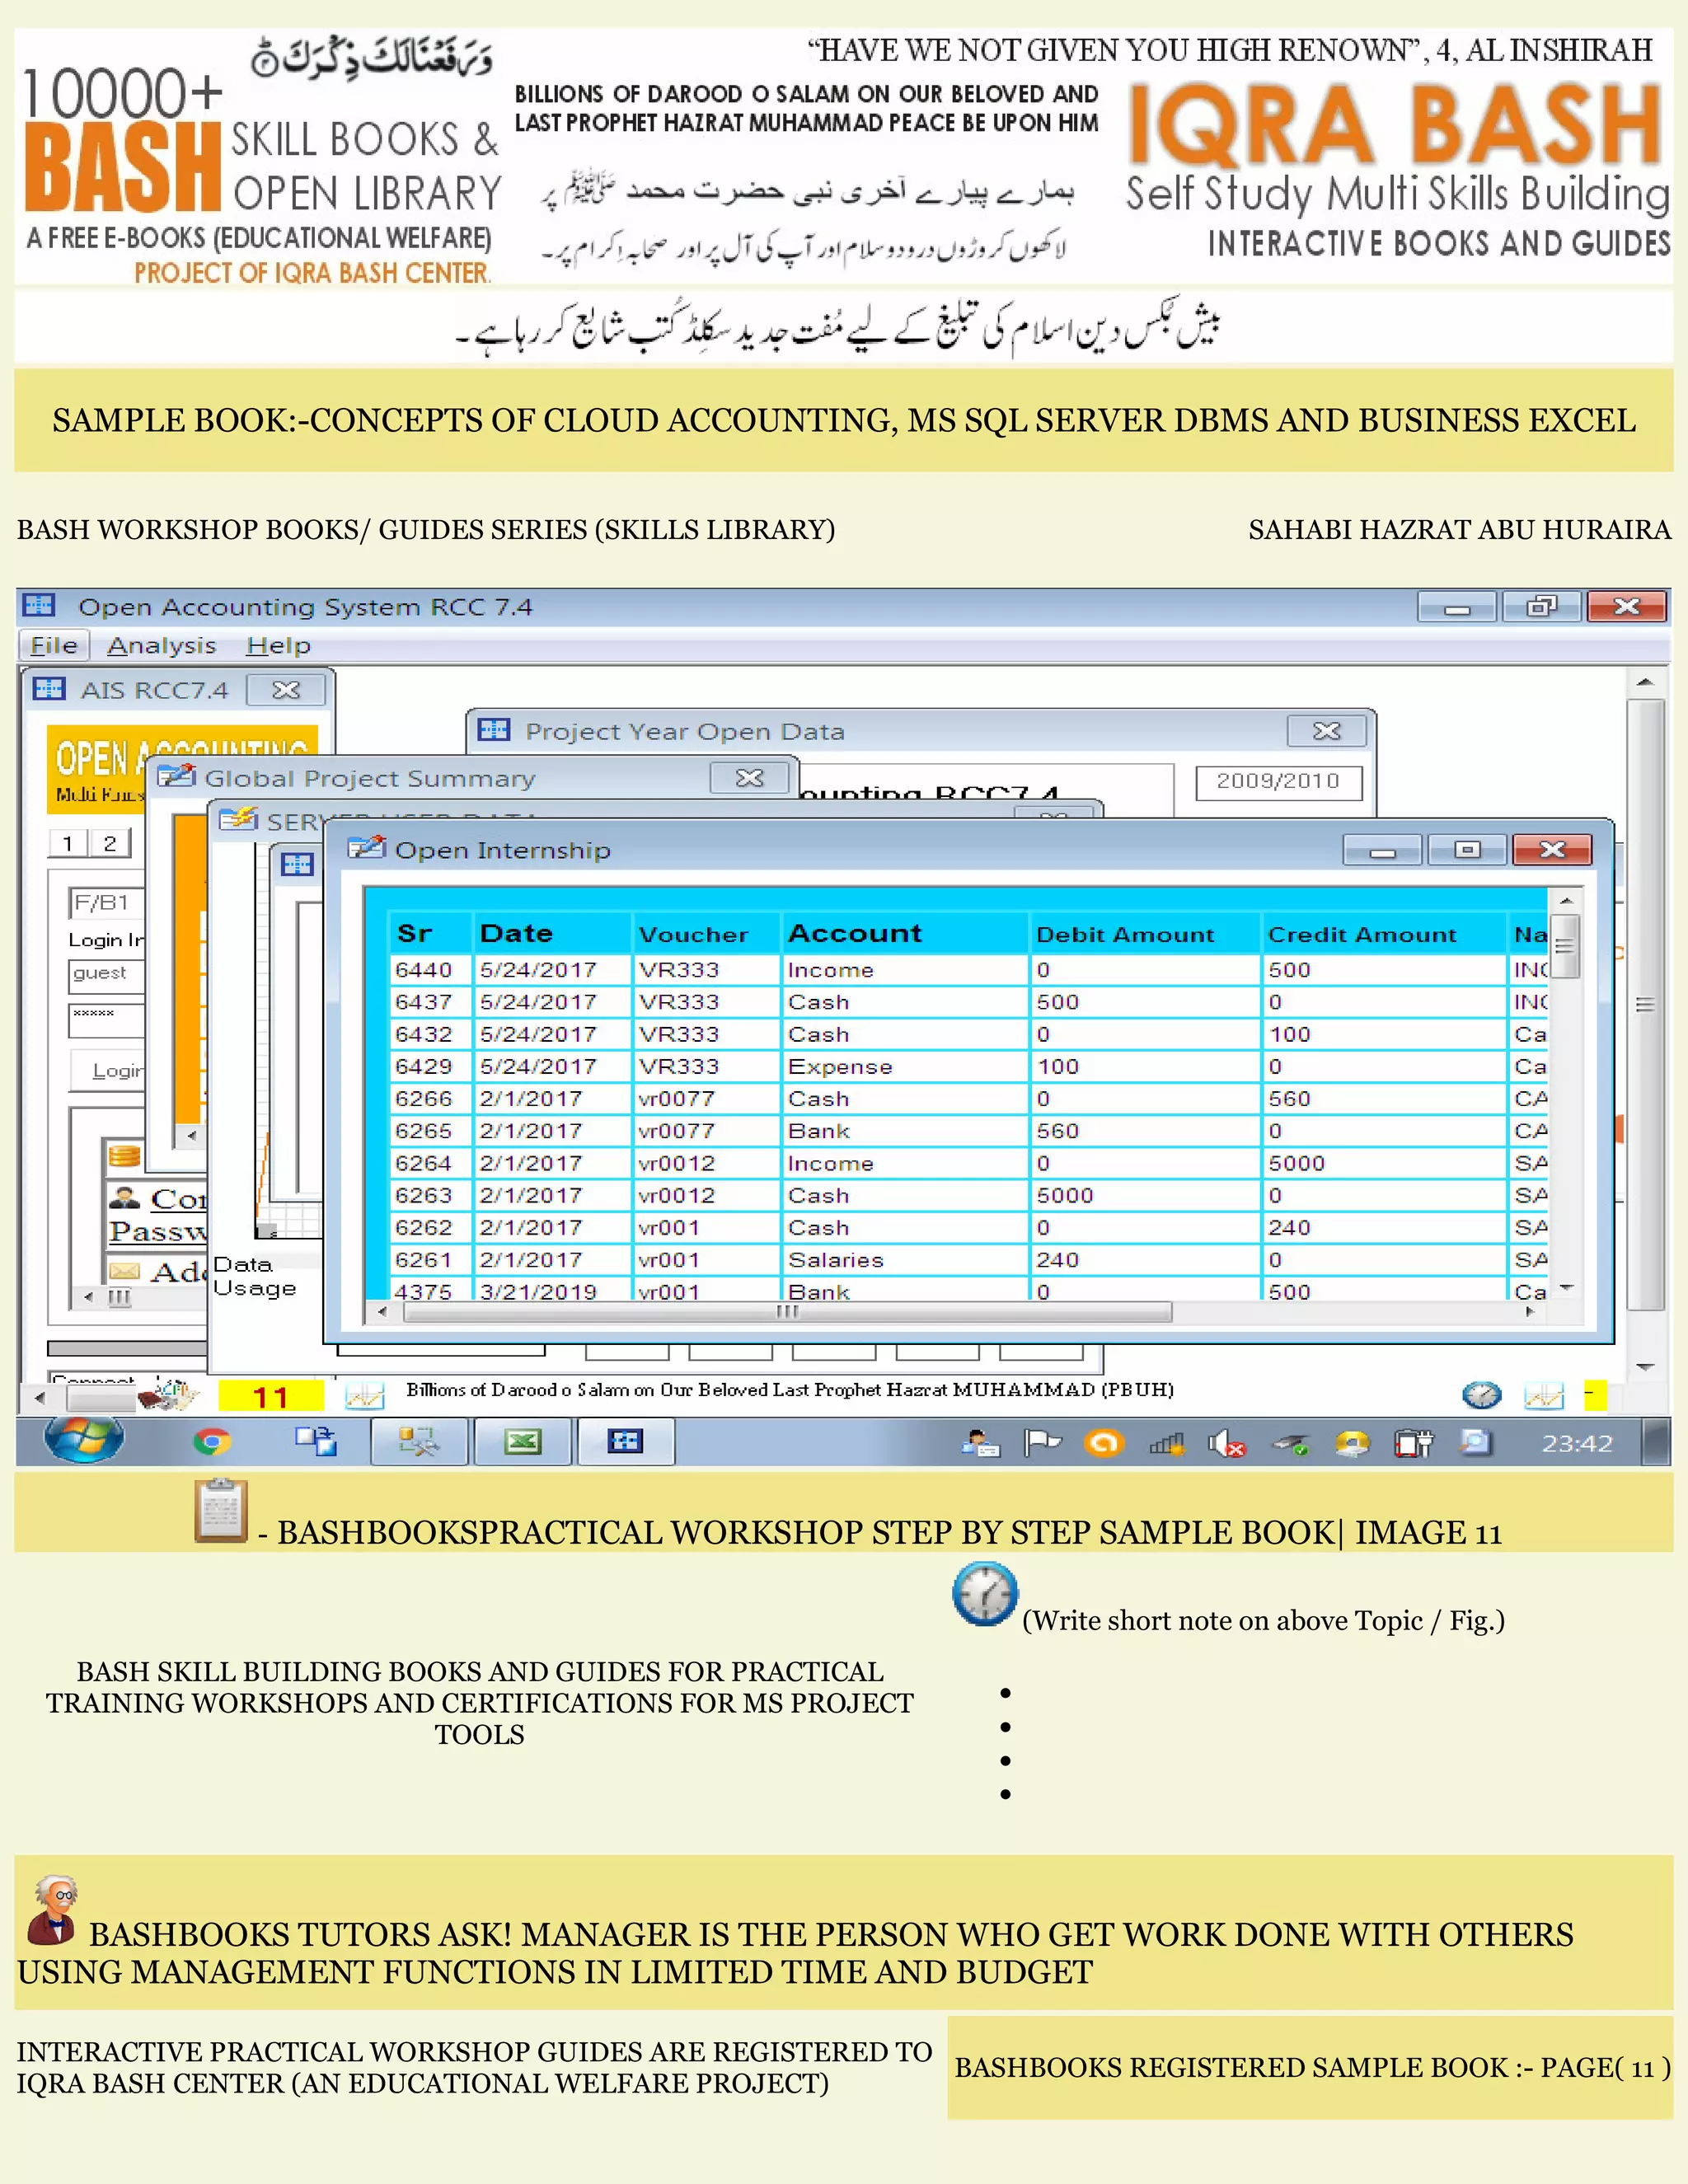Screen dimensions: 1688x2184
Task: Click the Global Project Summary window icon
Action: [x=175, y=776]
